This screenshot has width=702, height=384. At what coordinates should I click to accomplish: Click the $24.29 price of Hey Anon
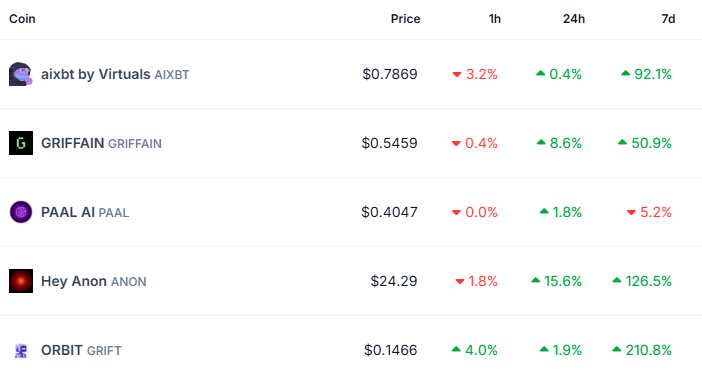[394, 281]
